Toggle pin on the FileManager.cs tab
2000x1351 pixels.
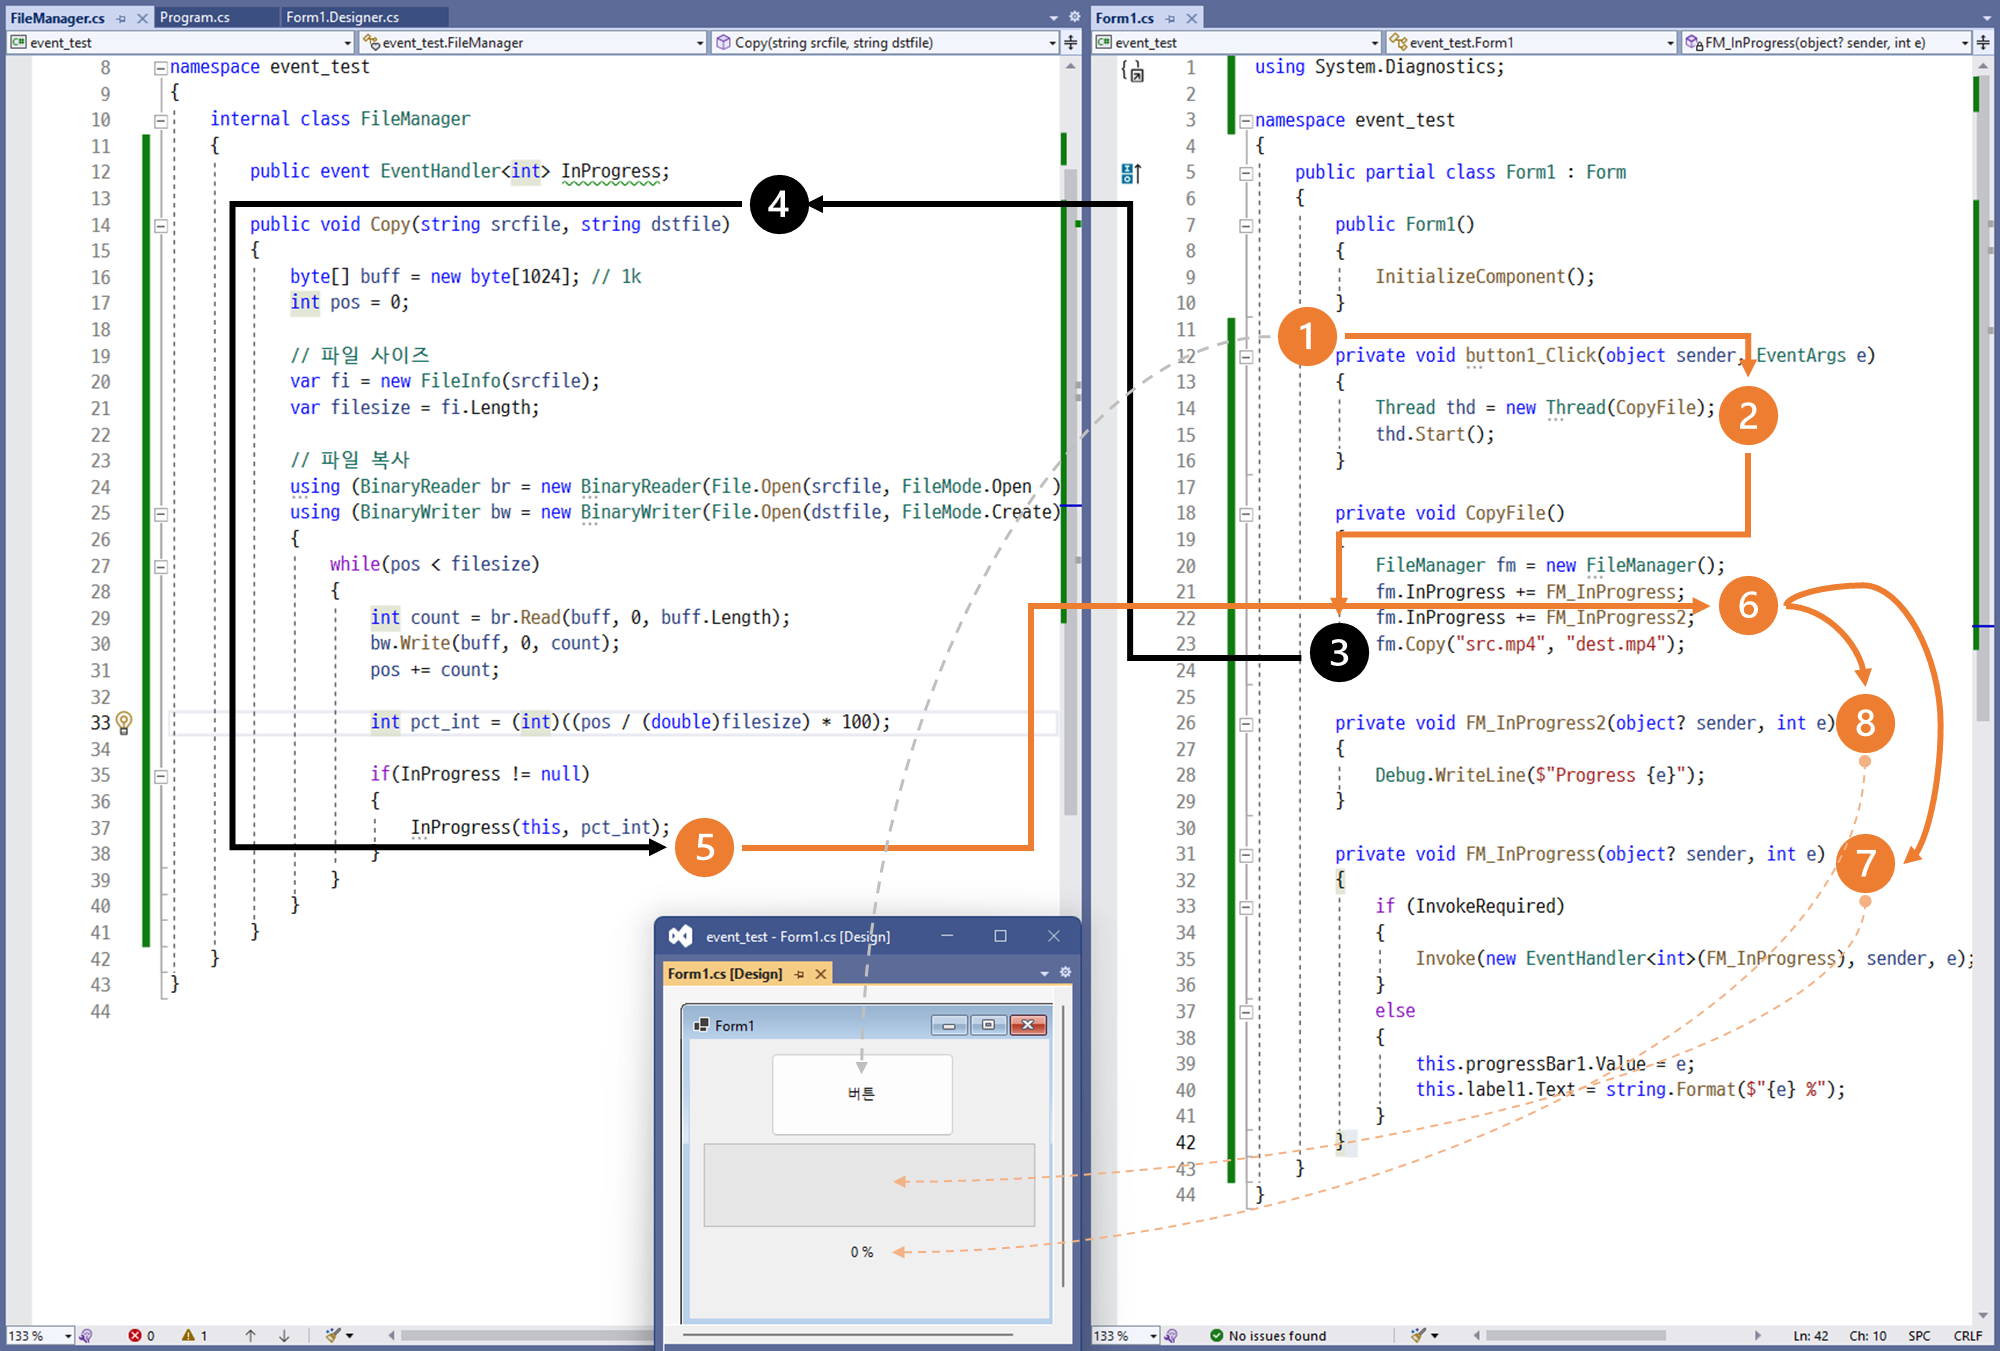tap(121, 18)
